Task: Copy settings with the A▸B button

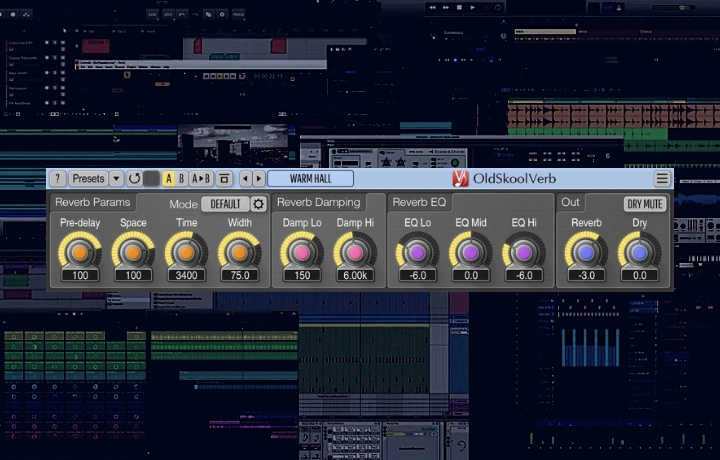Action: pyautogui.click(x=201, y=178)
